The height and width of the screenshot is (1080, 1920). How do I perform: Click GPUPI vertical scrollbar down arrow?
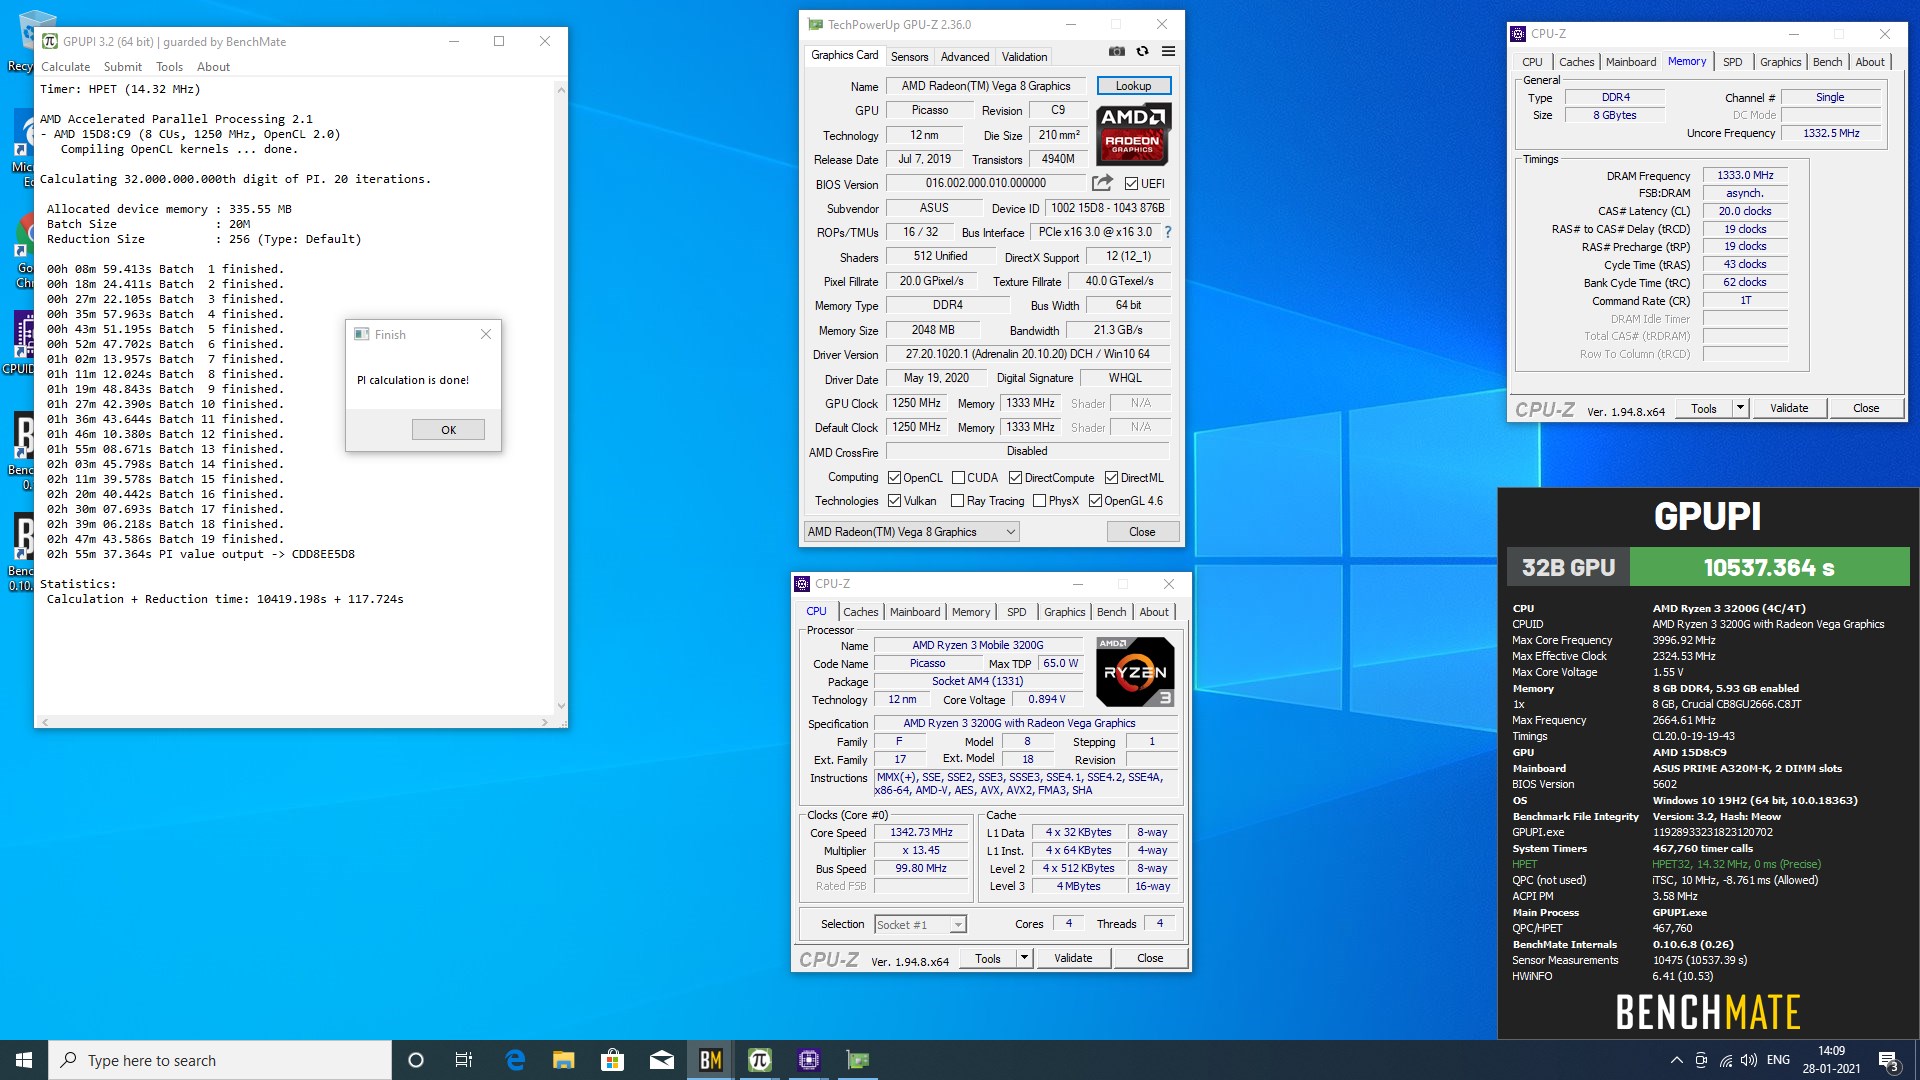pos(560,705)
